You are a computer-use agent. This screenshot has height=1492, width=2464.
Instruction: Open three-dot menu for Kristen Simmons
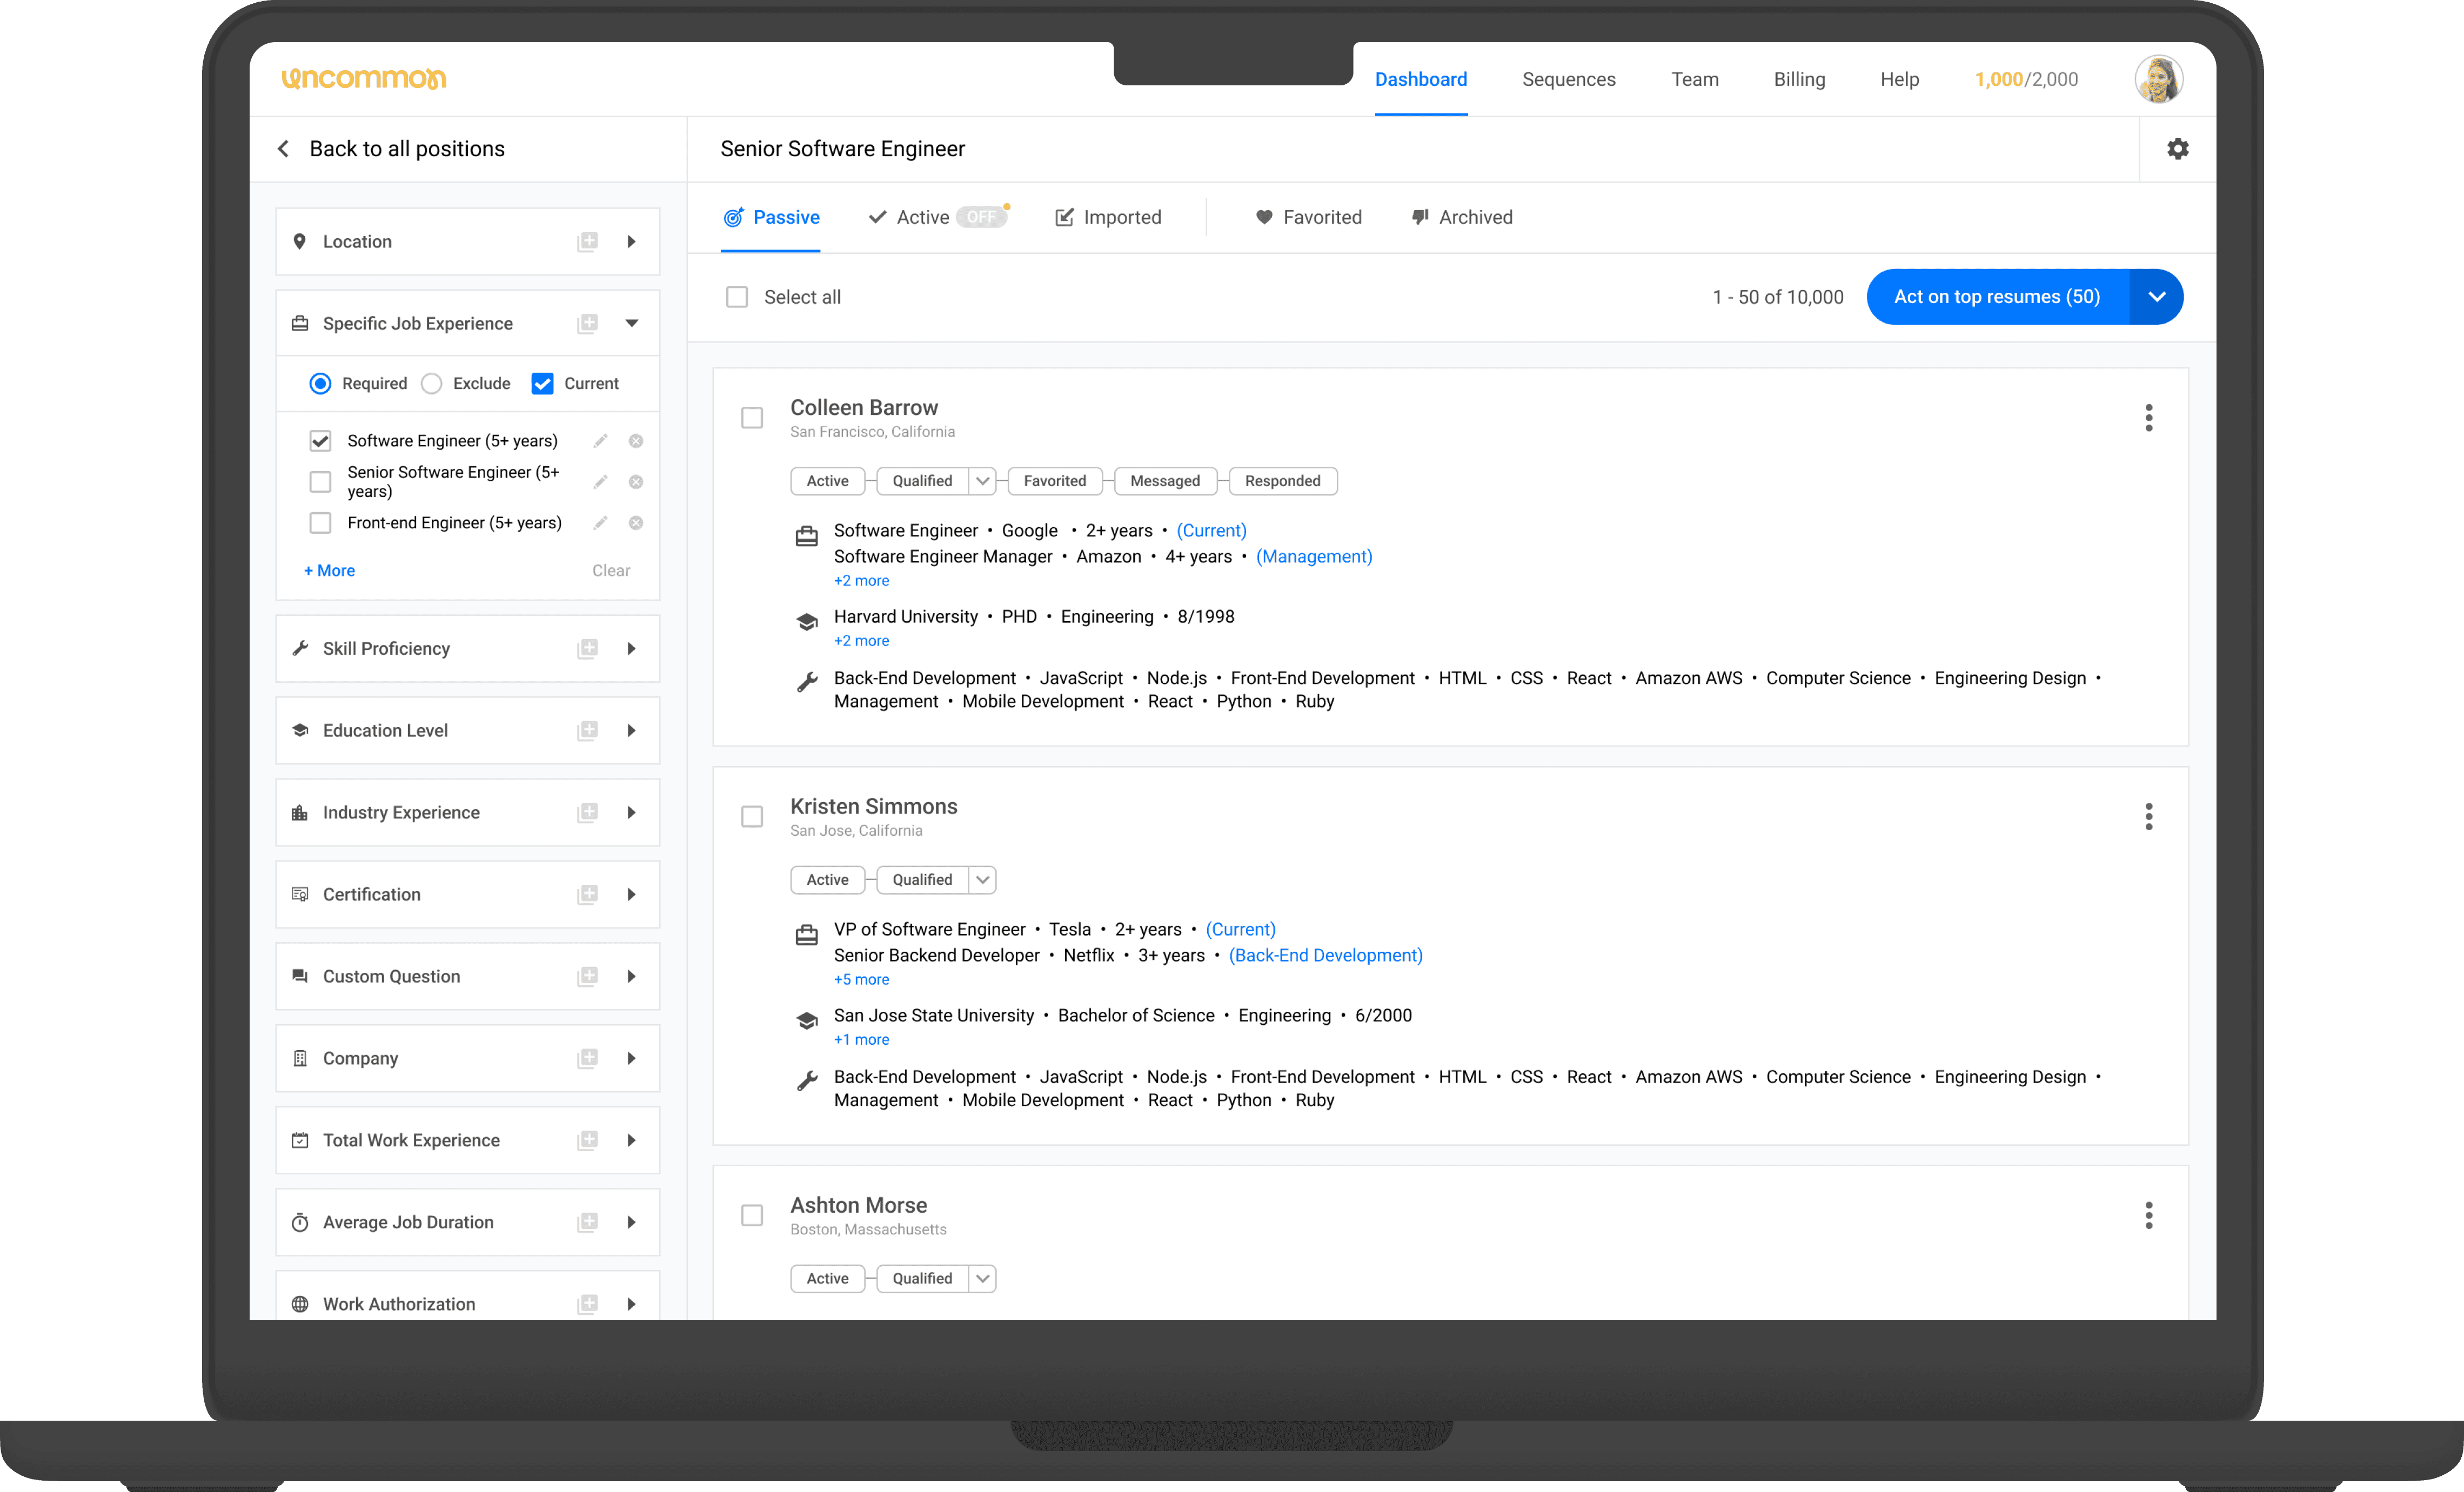click(x=2148, y=817)
